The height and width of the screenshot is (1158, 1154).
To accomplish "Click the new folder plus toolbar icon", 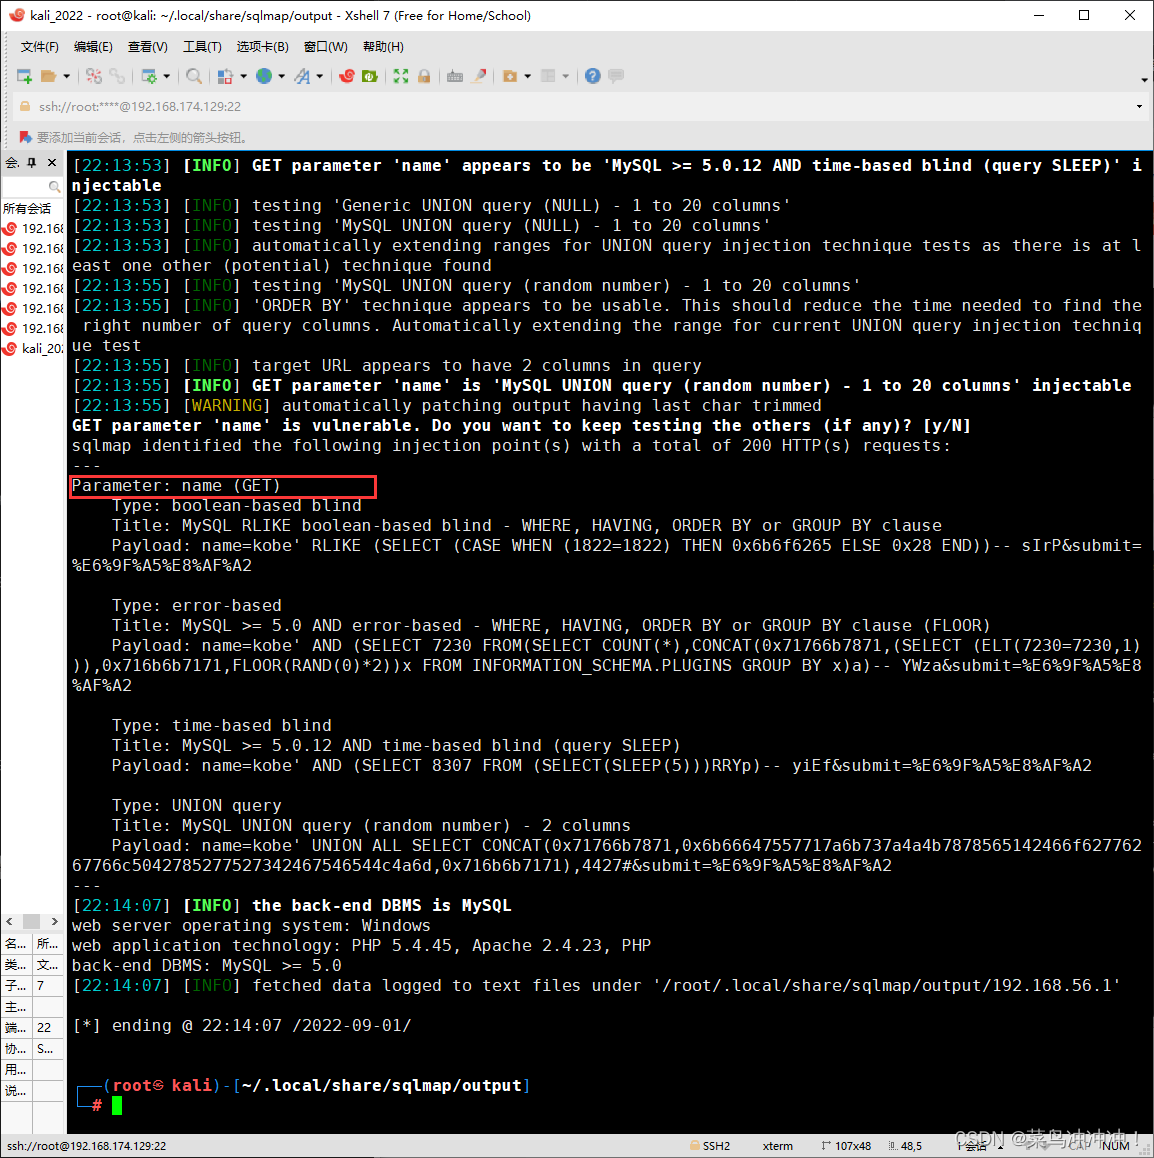I will (509, 76).
